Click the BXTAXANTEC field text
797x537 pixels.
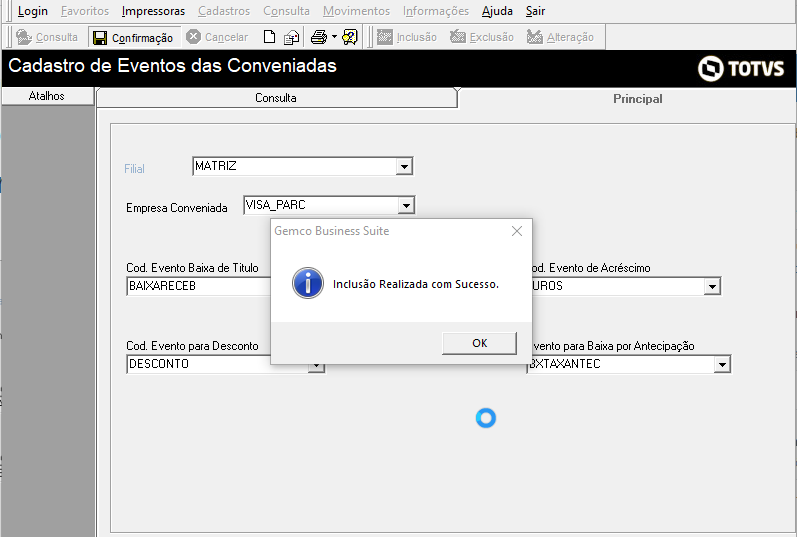tap(565, 364)
